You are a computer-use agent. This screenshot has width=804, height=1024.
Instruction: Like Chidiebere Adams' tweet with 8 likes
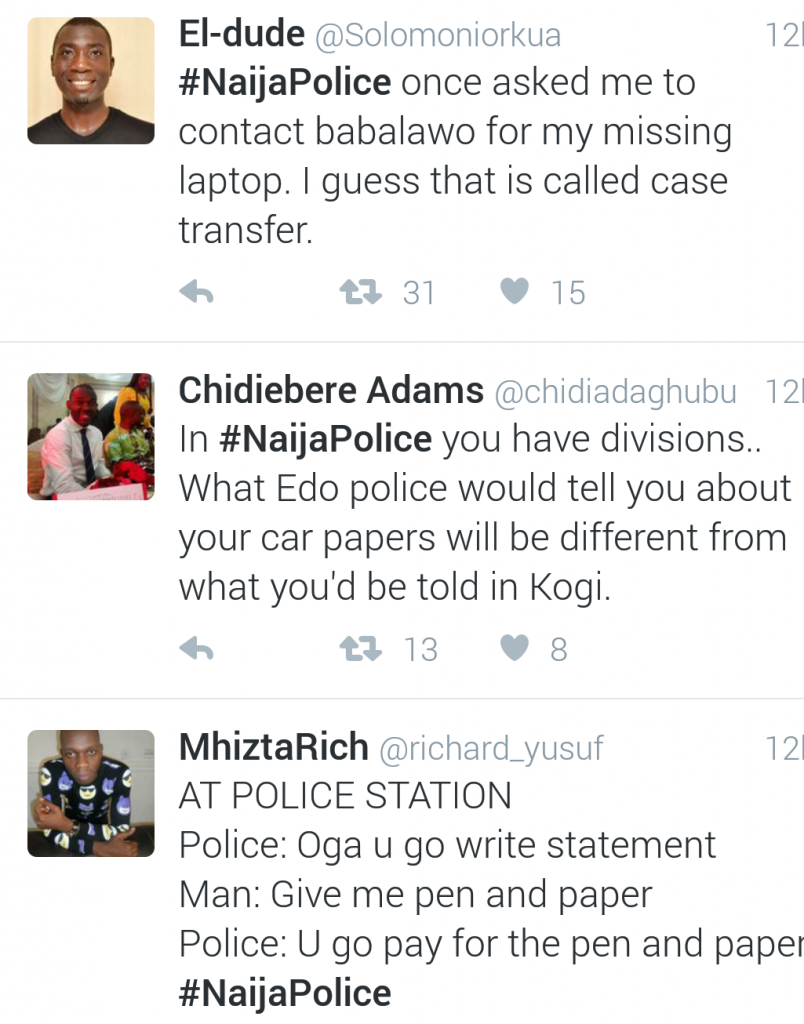pos(514,650)
